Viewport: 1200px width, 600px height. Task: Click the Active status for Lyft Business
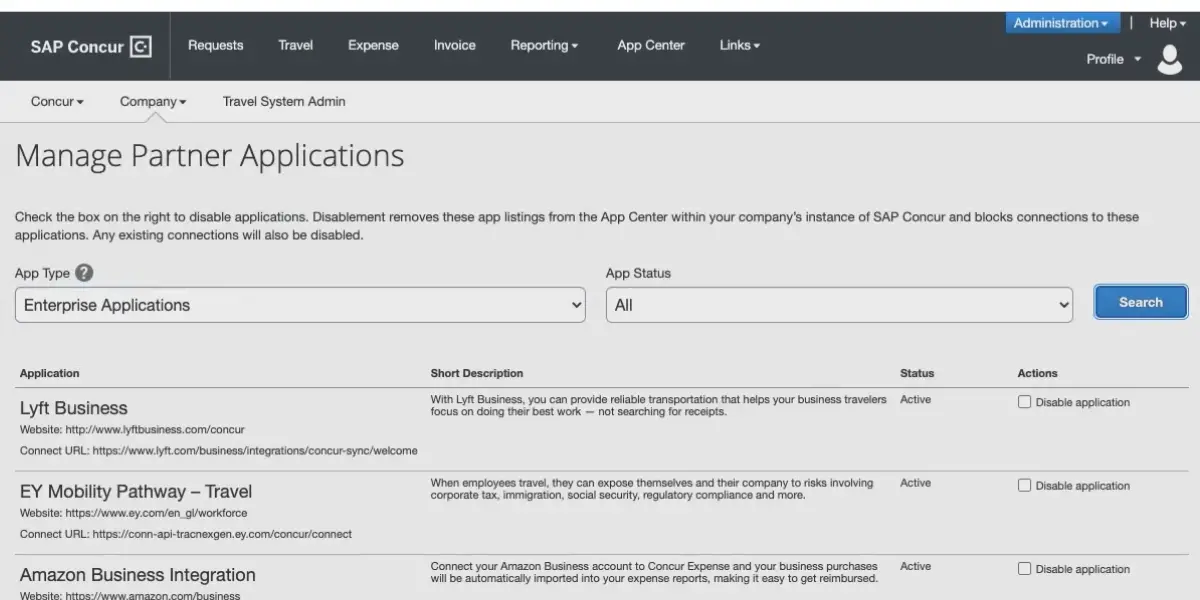915,399
